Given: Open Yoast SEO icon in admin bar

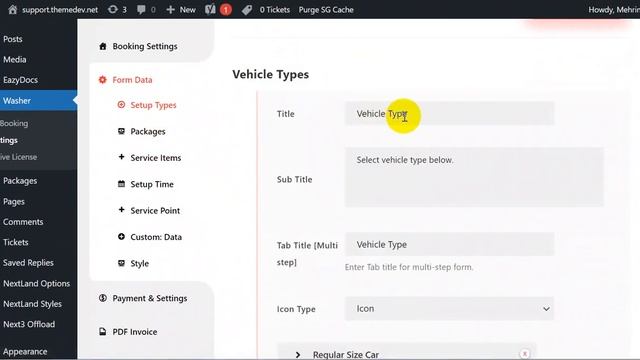Looking at the screenshot, I should [x=210, y=10].
